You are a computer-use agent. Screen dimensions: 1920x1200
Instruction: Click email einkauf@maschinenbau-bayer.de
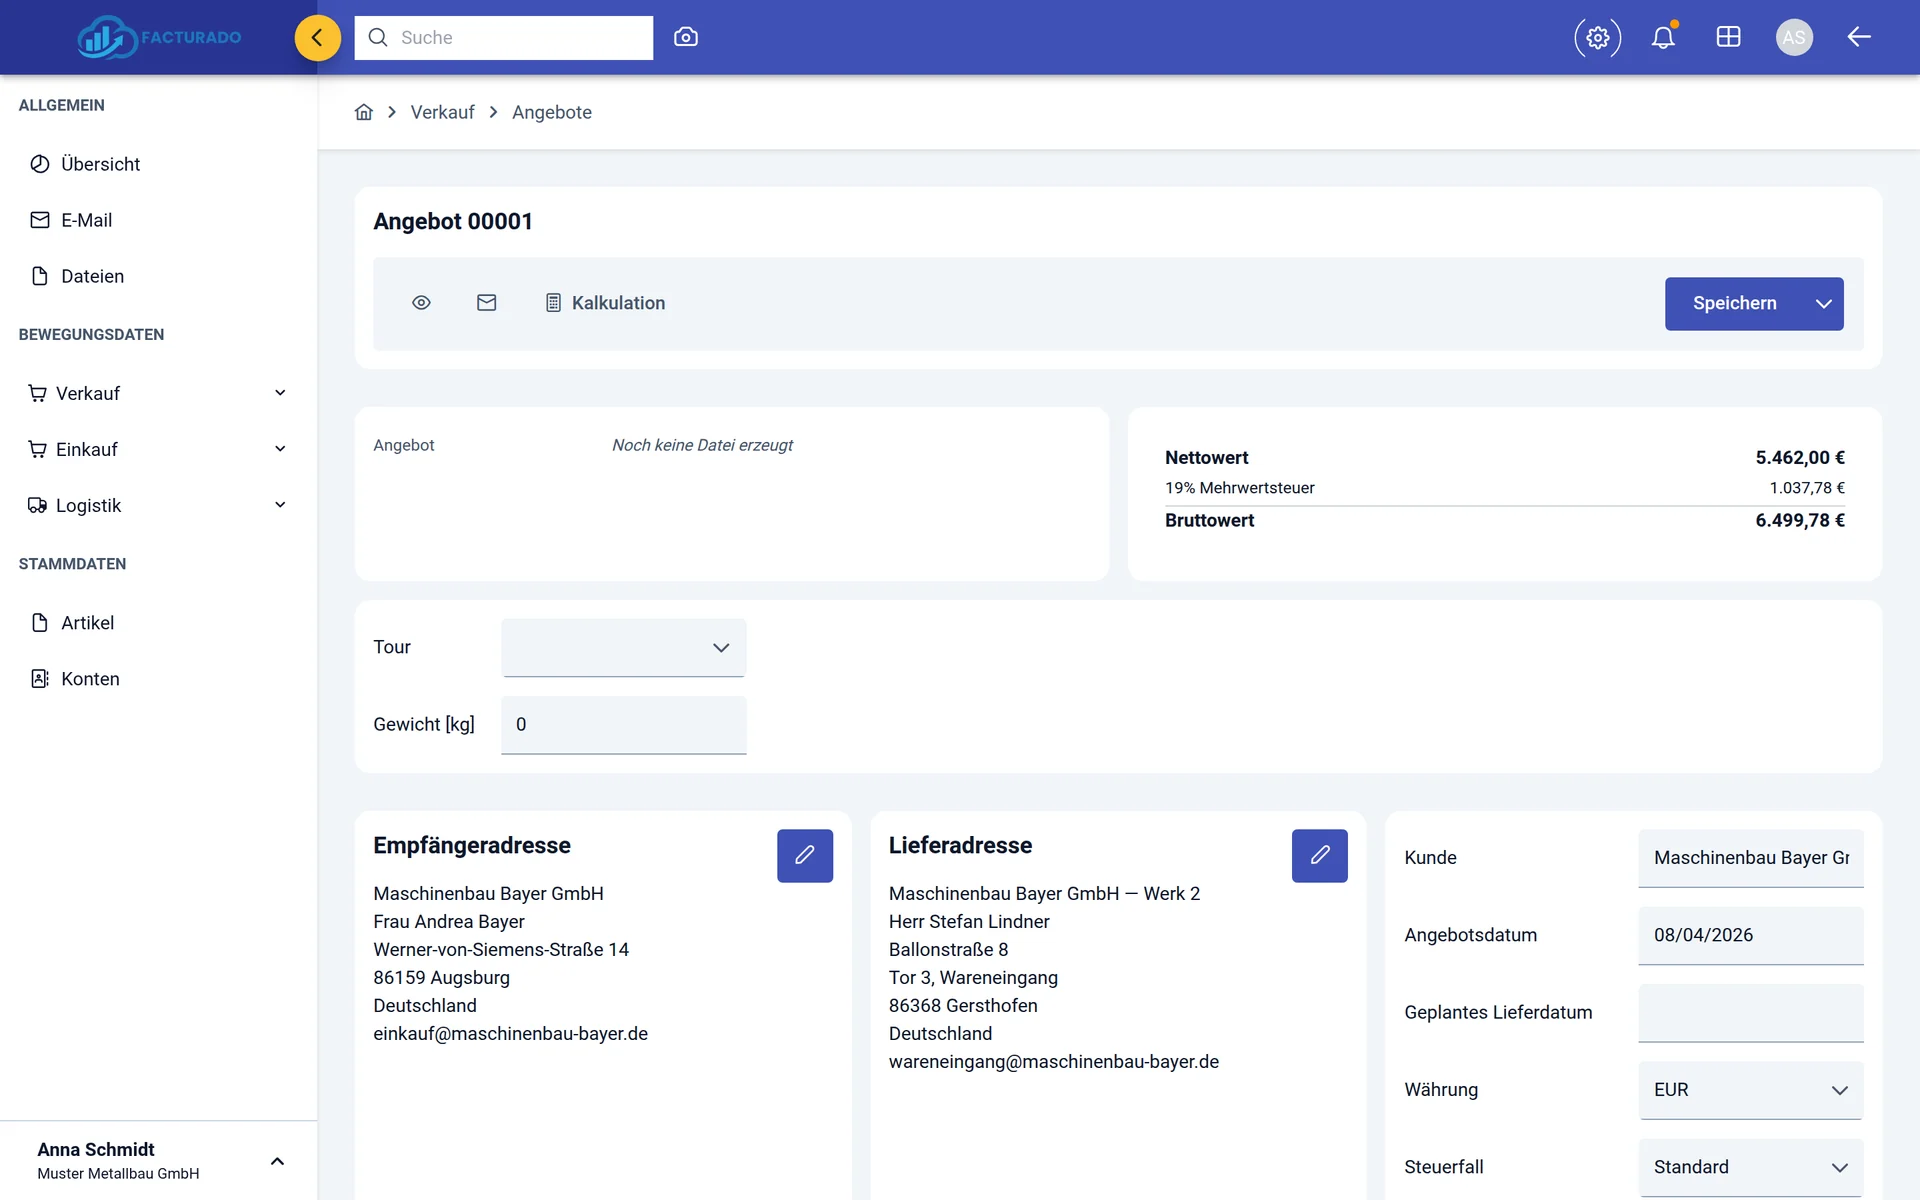pos(510,1033)
